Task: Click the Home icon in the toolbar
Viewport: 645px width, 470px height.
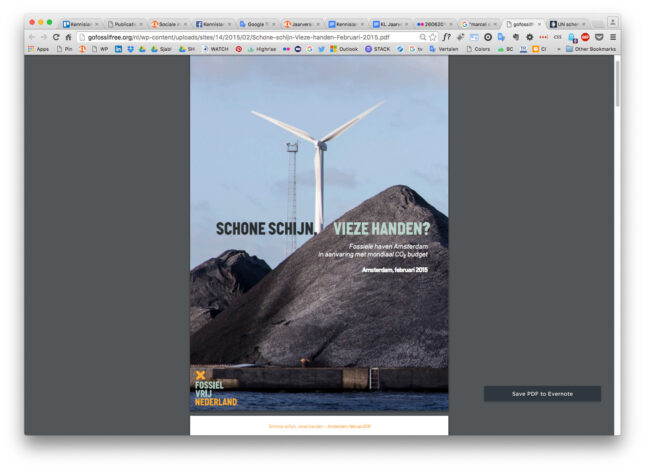Action: click(68, 36)
